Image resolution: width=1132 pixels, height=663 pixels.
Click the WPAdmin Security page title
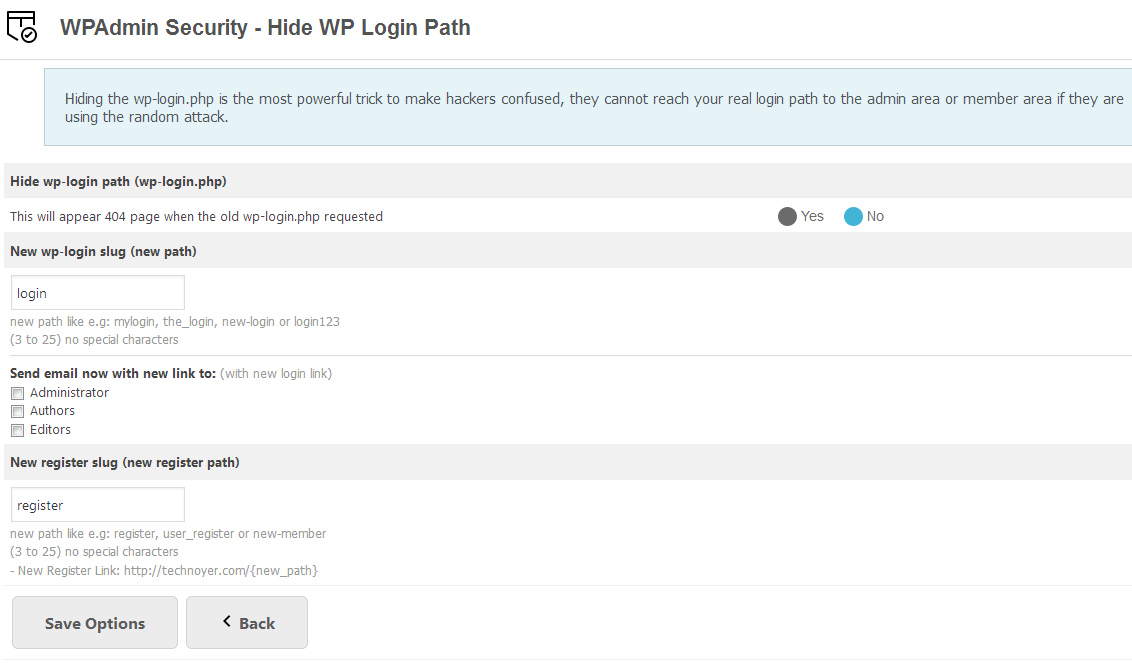click(x=265, y=27)
